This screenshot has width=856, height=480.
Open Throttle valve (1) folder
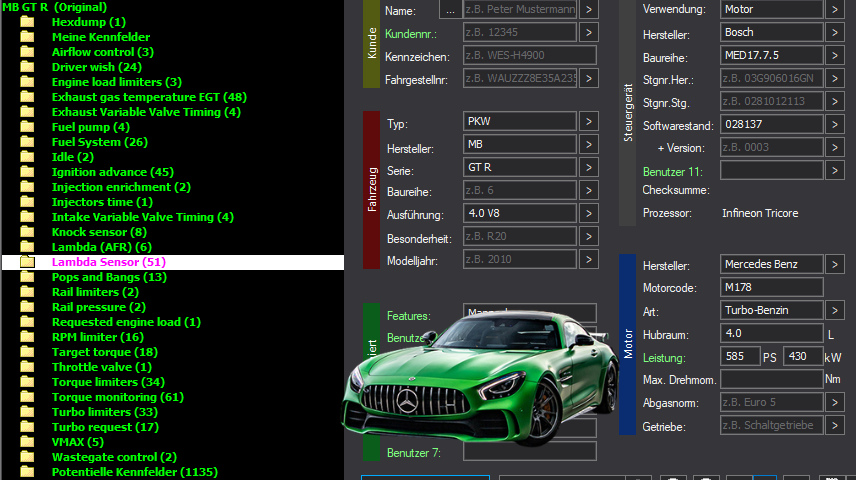click(x=102, y=368)
